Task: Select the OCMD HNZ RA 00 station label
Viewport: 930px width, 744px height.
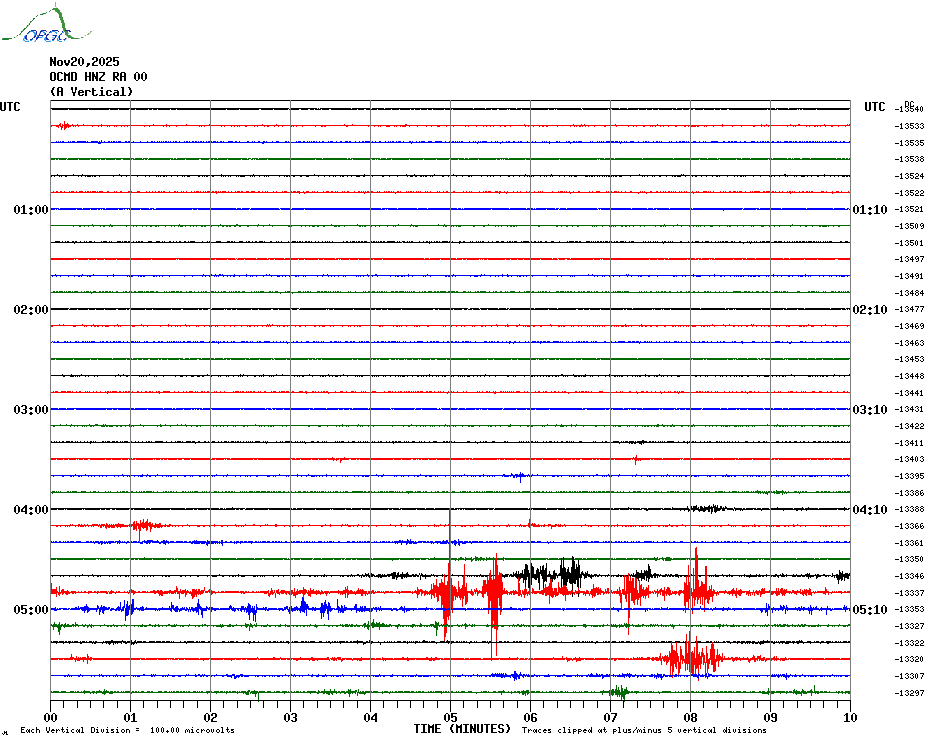Action: click(x=98, y=76)
